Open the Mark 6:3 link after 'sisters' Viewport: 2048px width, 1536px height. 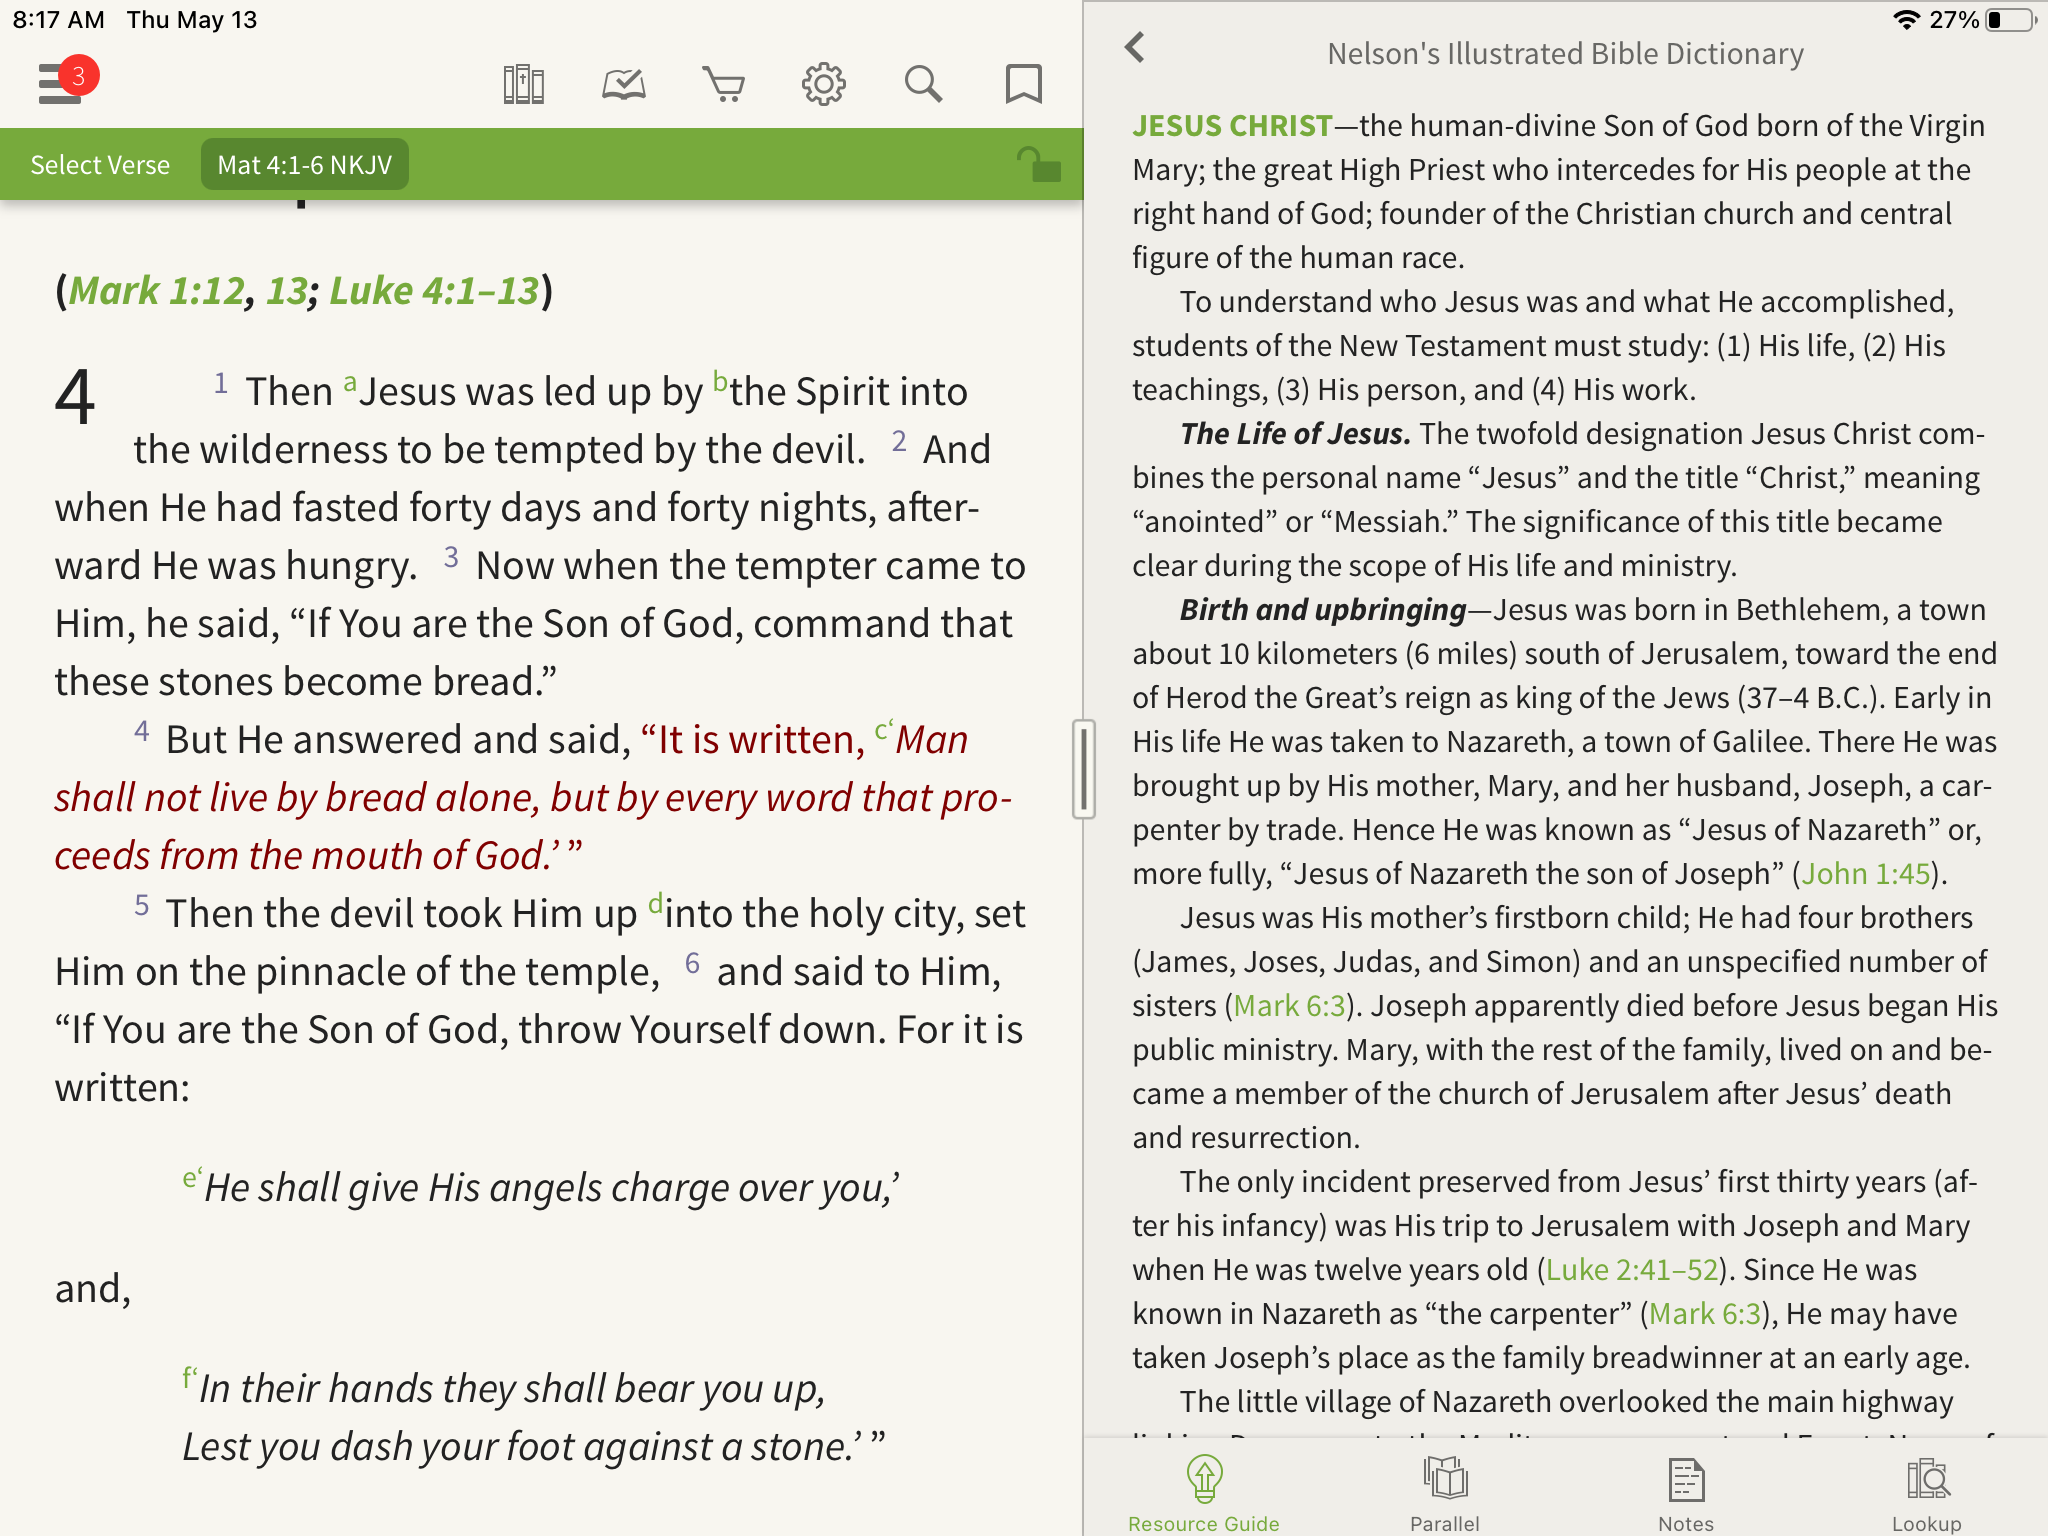click(1290, 1005)
